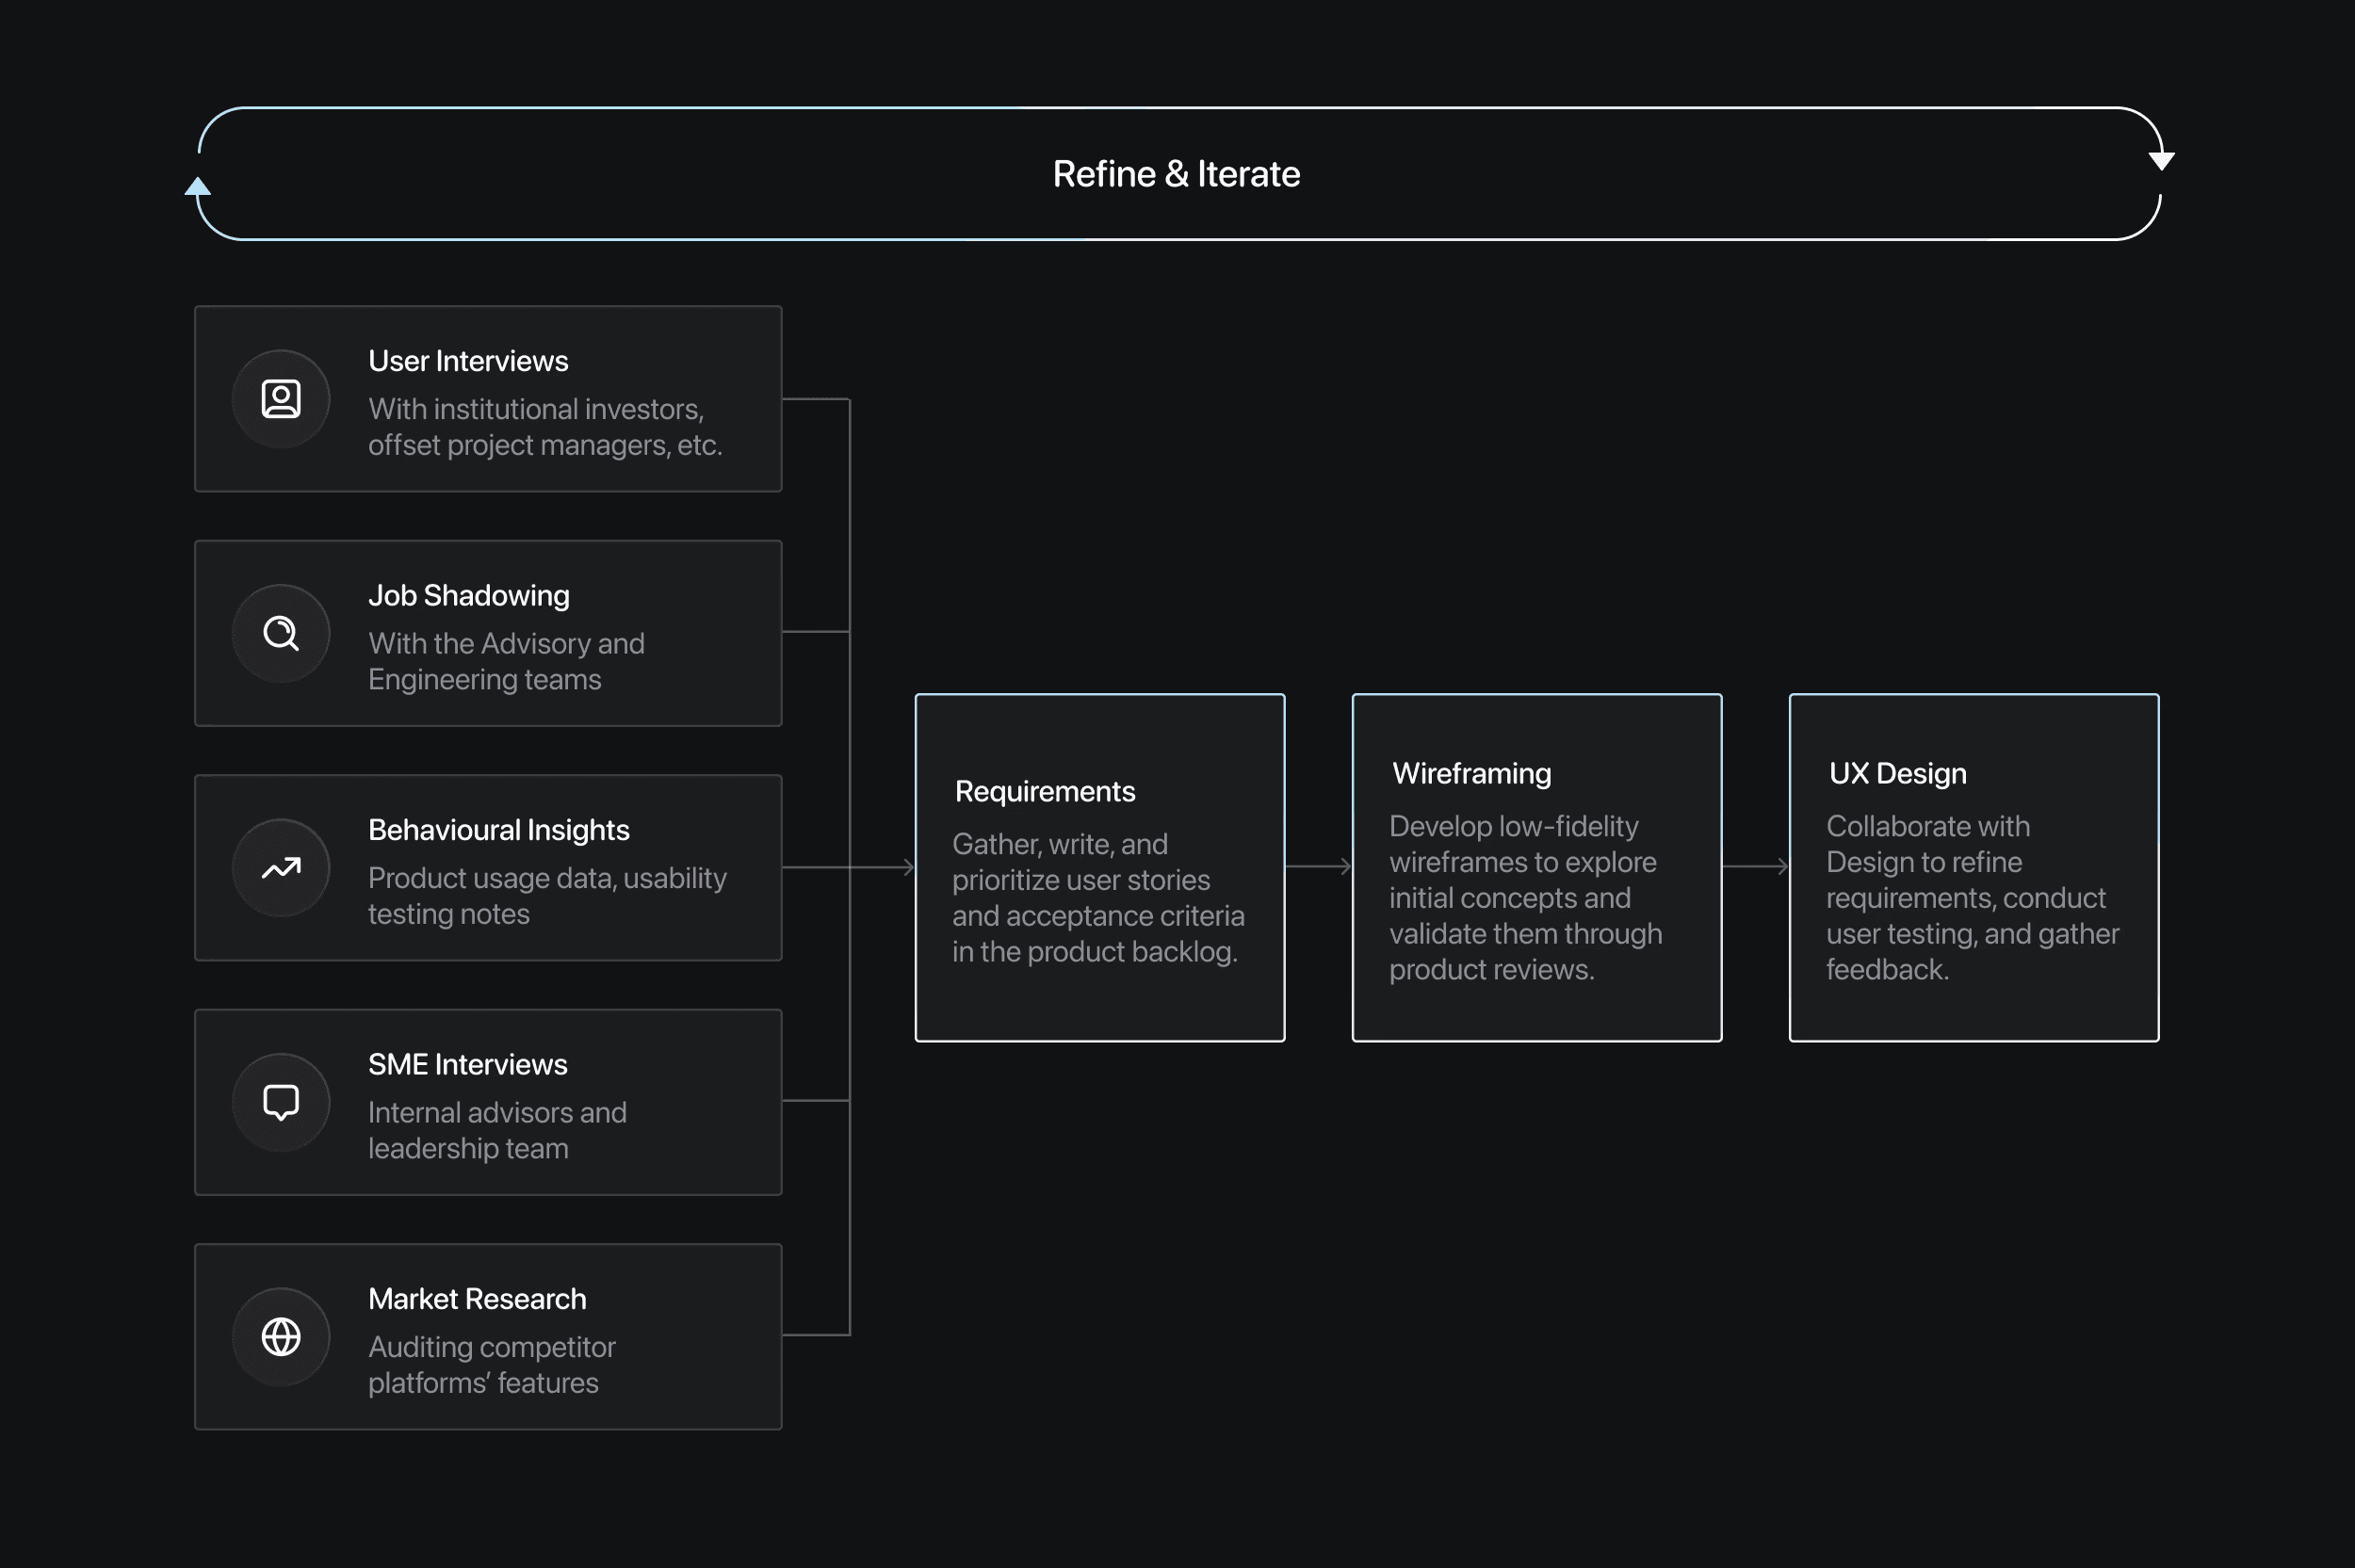
Task: Select the Requirements box heading
Action: tap(1045, 791)
